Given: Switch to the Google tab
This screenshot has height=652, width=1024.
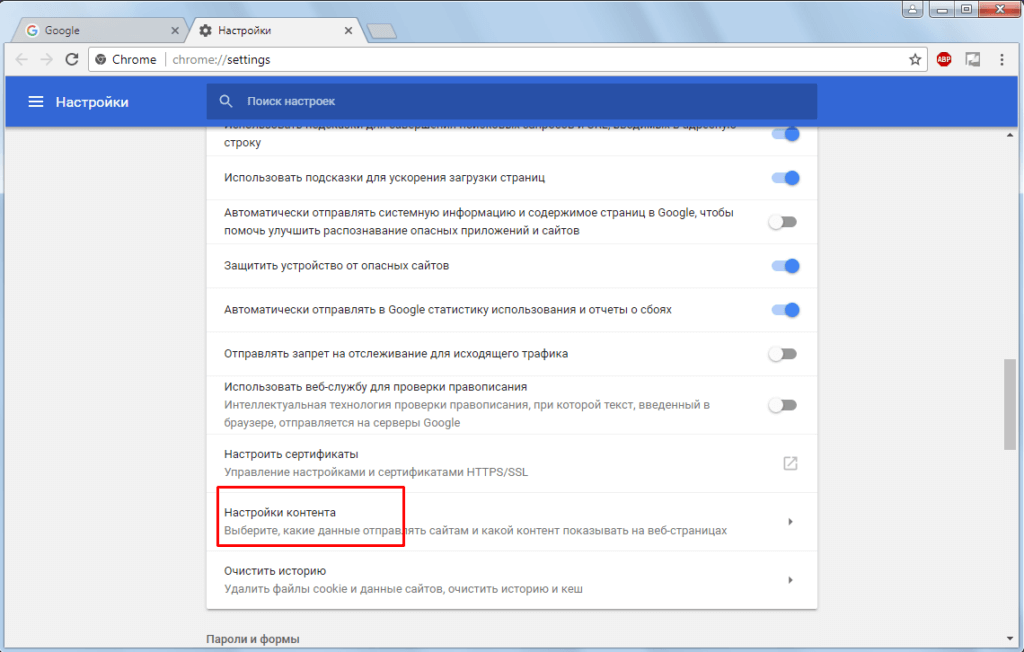Looking at the screenshot, I should coord(101,30).
